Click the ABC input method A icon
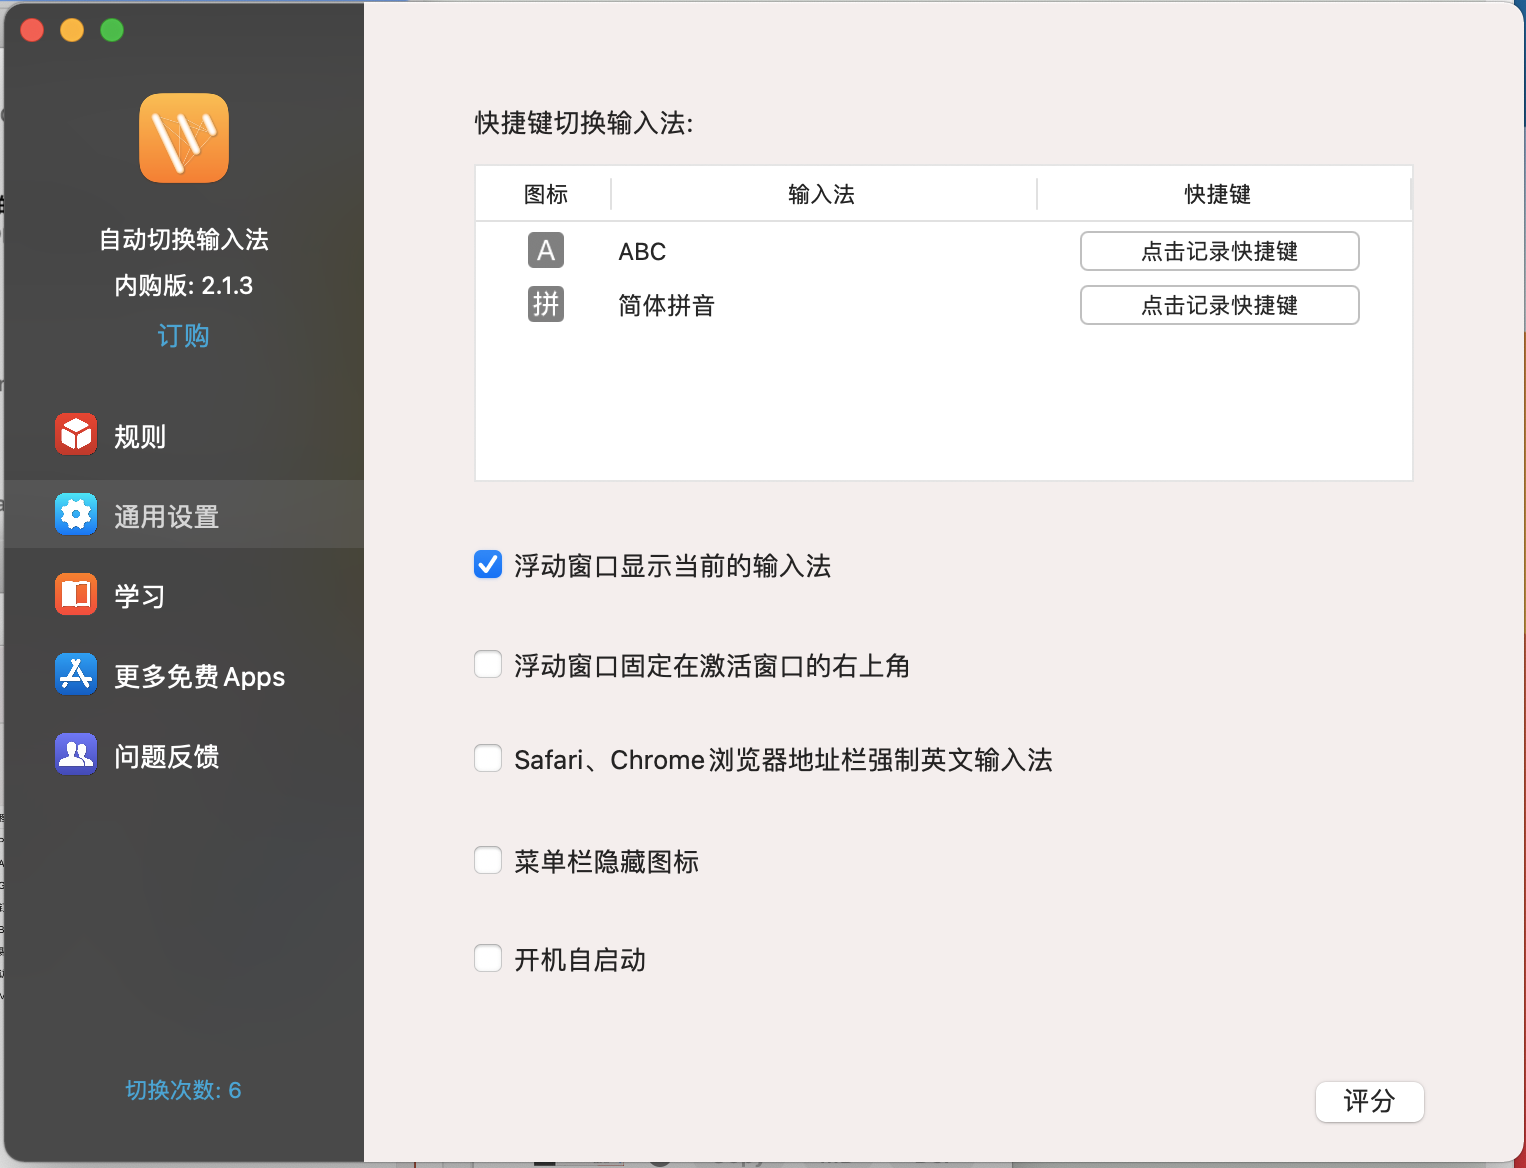This screenshot has width=1526, height=1168. (546, 250)
